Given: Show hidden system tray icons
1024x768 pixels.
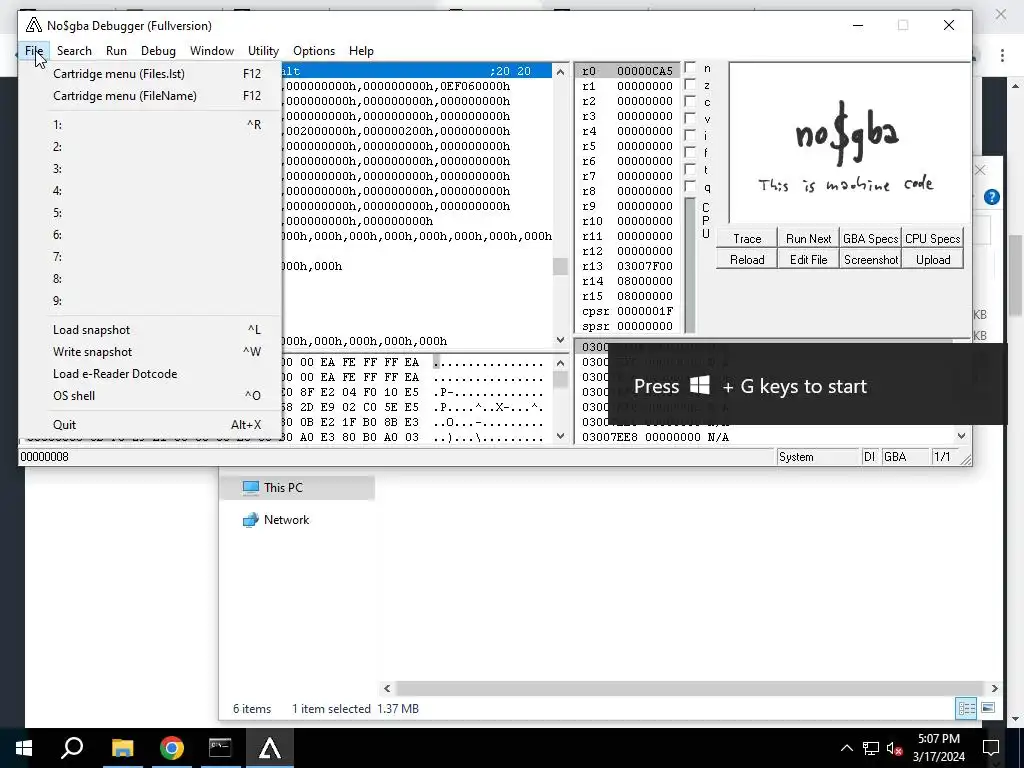Looking at the screenshot, I should tap(846, 748).
